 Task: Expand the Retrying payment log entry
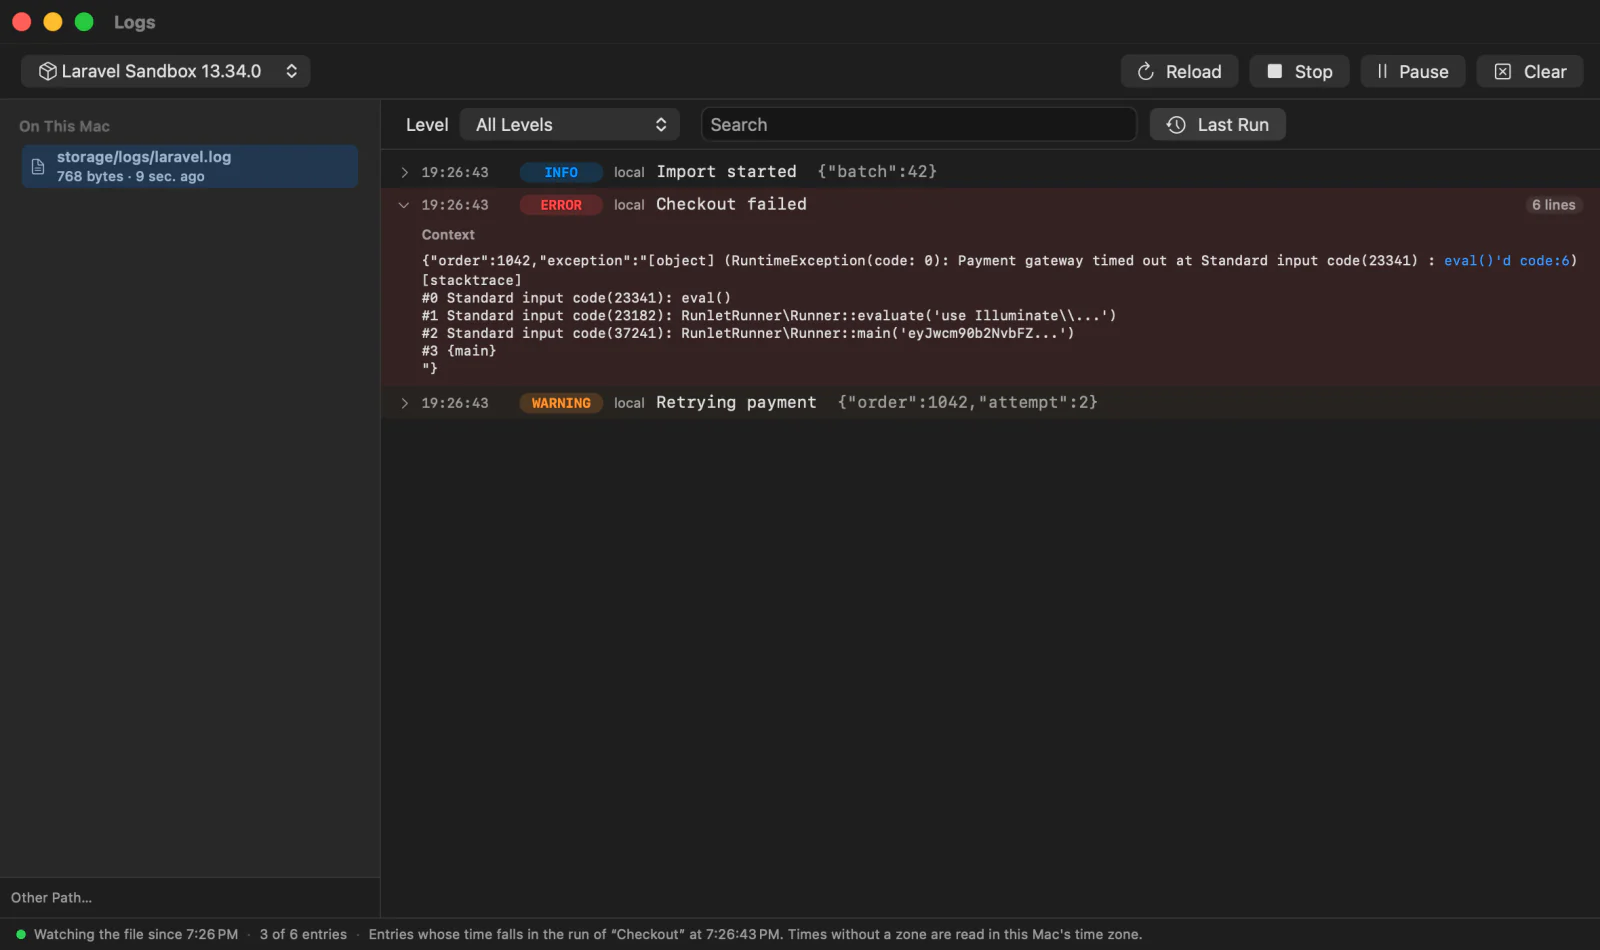(404, 403)
